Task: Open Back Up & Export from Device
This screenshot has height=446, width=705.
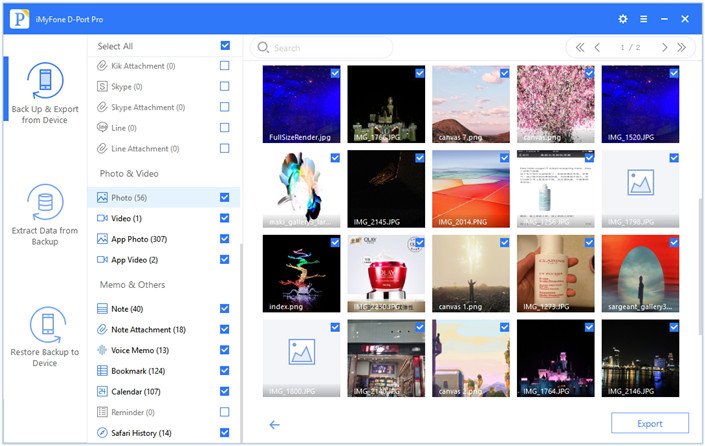Action: [44, 93]
